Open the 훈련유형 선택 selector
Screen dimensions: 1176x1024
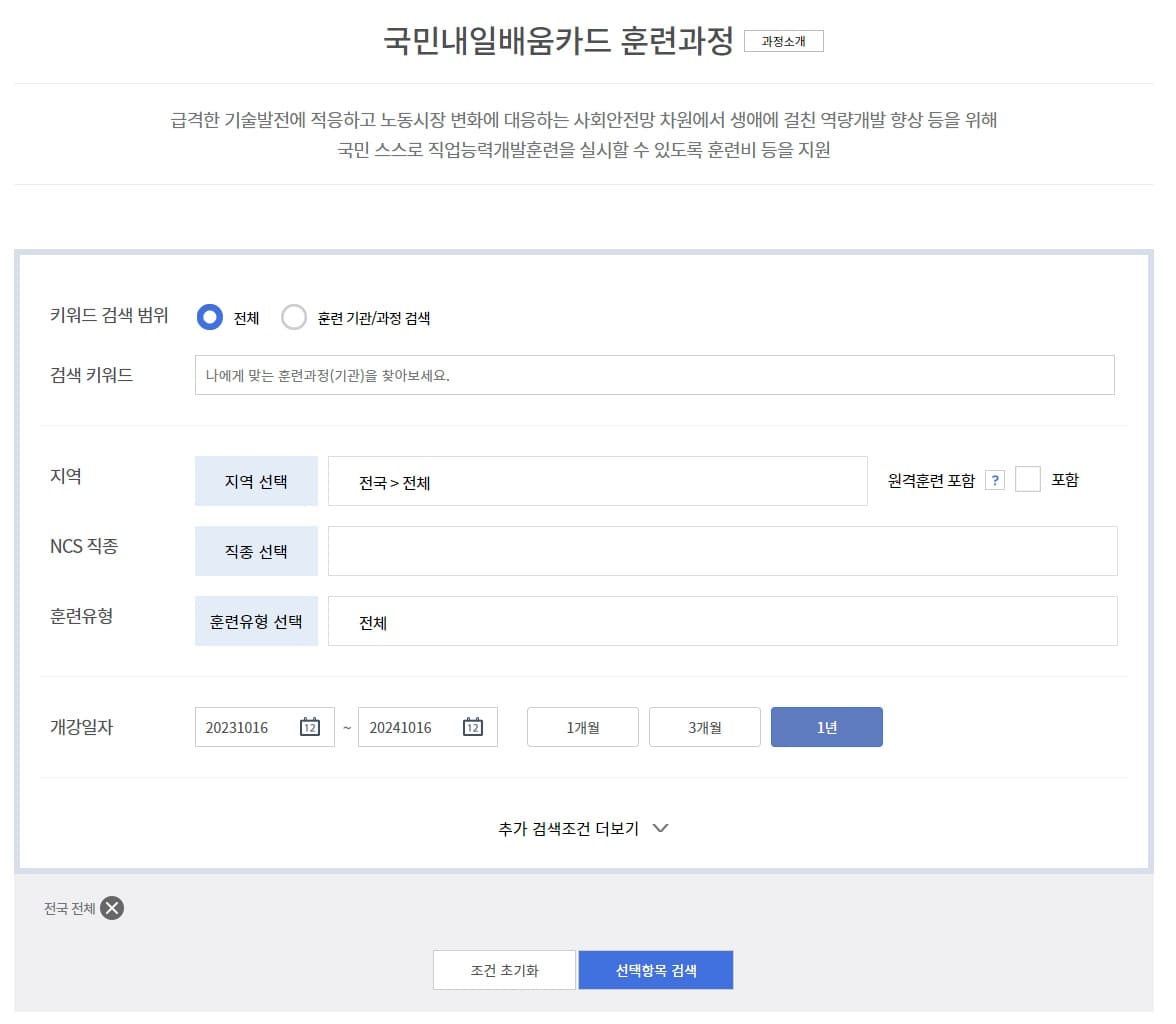tap(256, 620)
